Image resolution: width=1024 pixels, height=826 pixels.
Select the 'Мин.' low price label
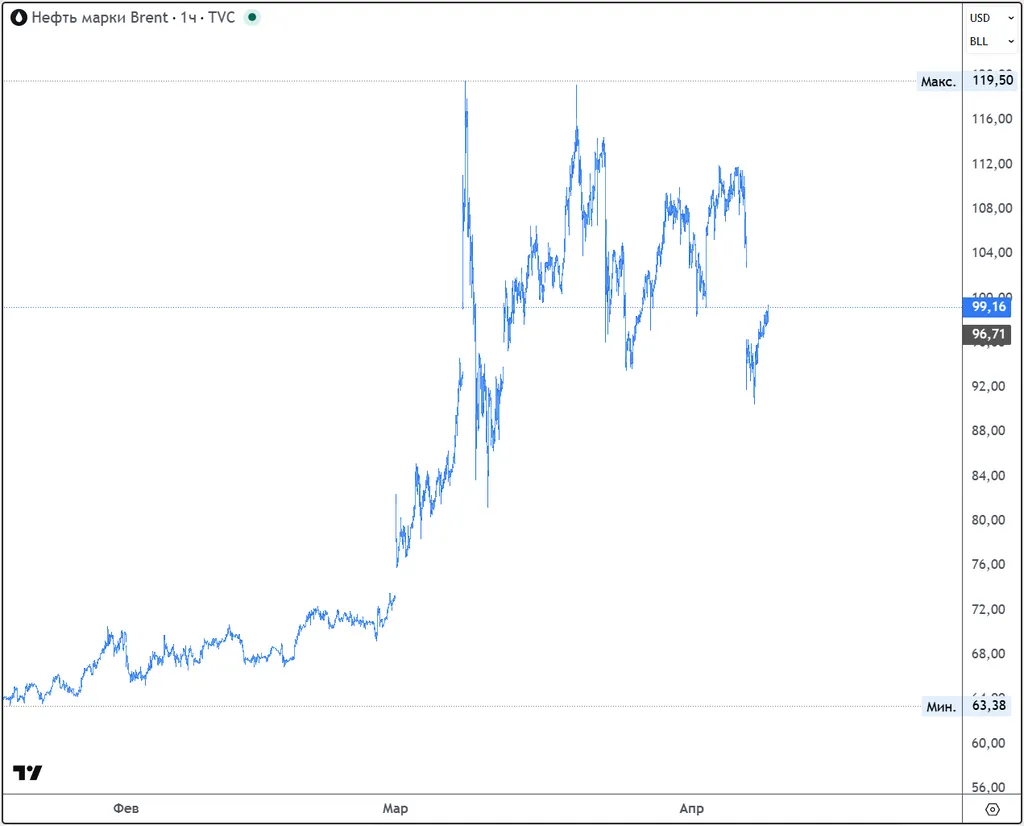(x=940, y=707)
